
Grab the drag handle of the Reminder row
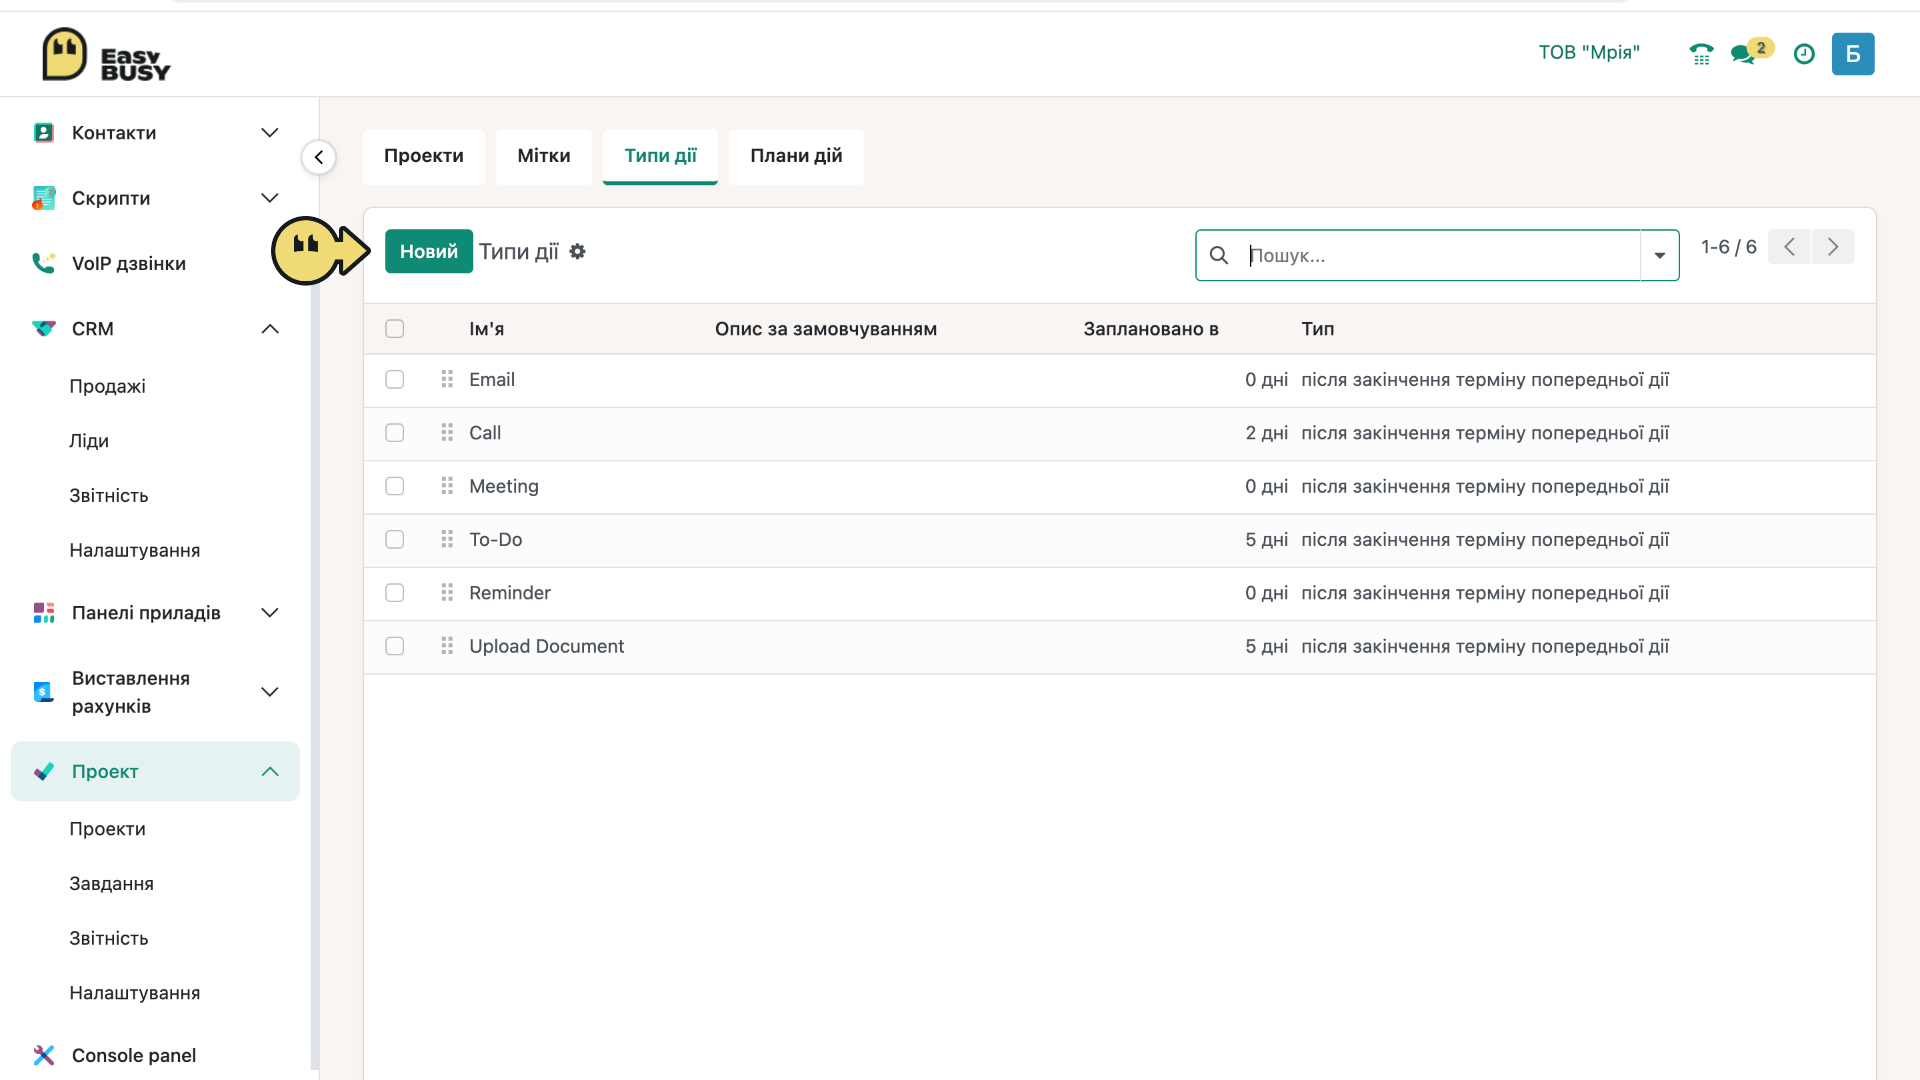[447, 593]
